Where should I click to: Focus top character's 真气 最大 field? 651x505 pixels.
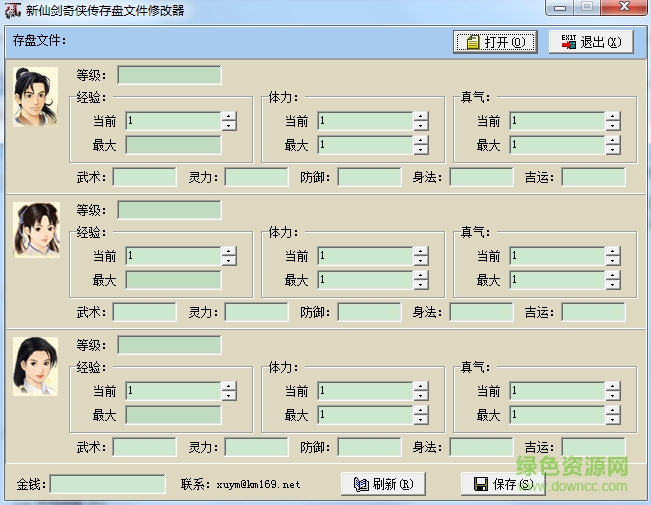pos(557,145)
